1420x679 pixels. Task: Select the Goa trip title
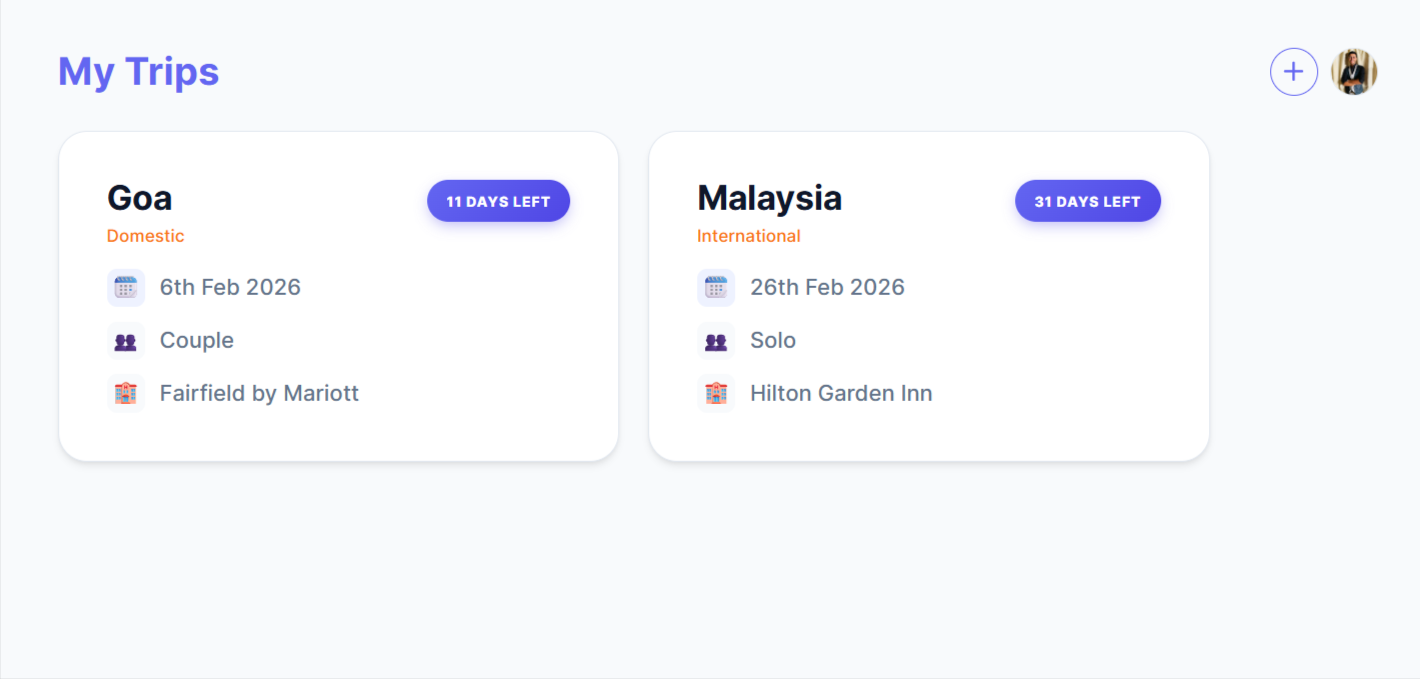pos(139,197)
